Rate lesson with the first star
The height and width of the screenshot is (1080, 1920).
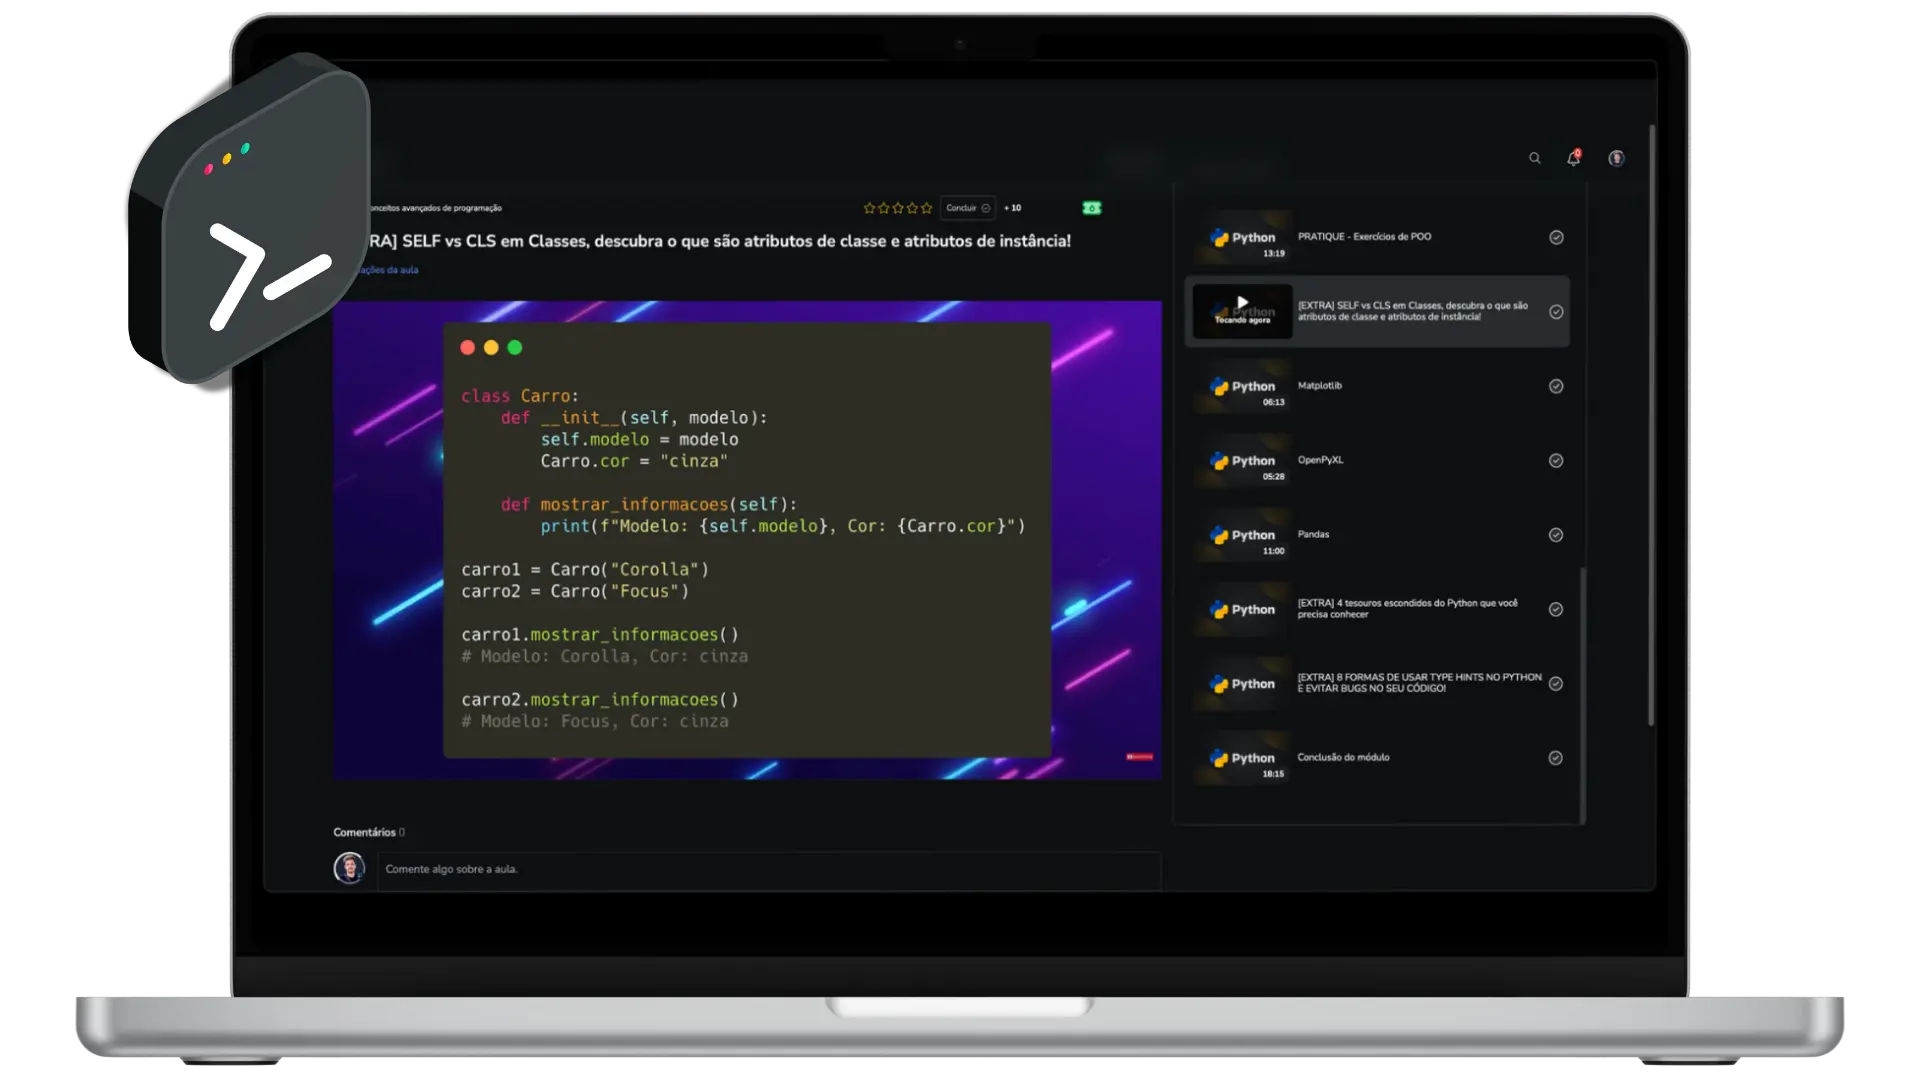[x=869, y=208]
